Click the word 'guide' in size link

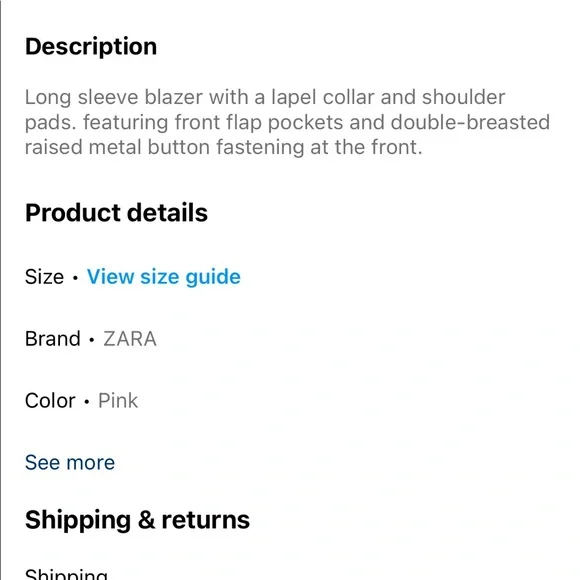tap(213, 278)
